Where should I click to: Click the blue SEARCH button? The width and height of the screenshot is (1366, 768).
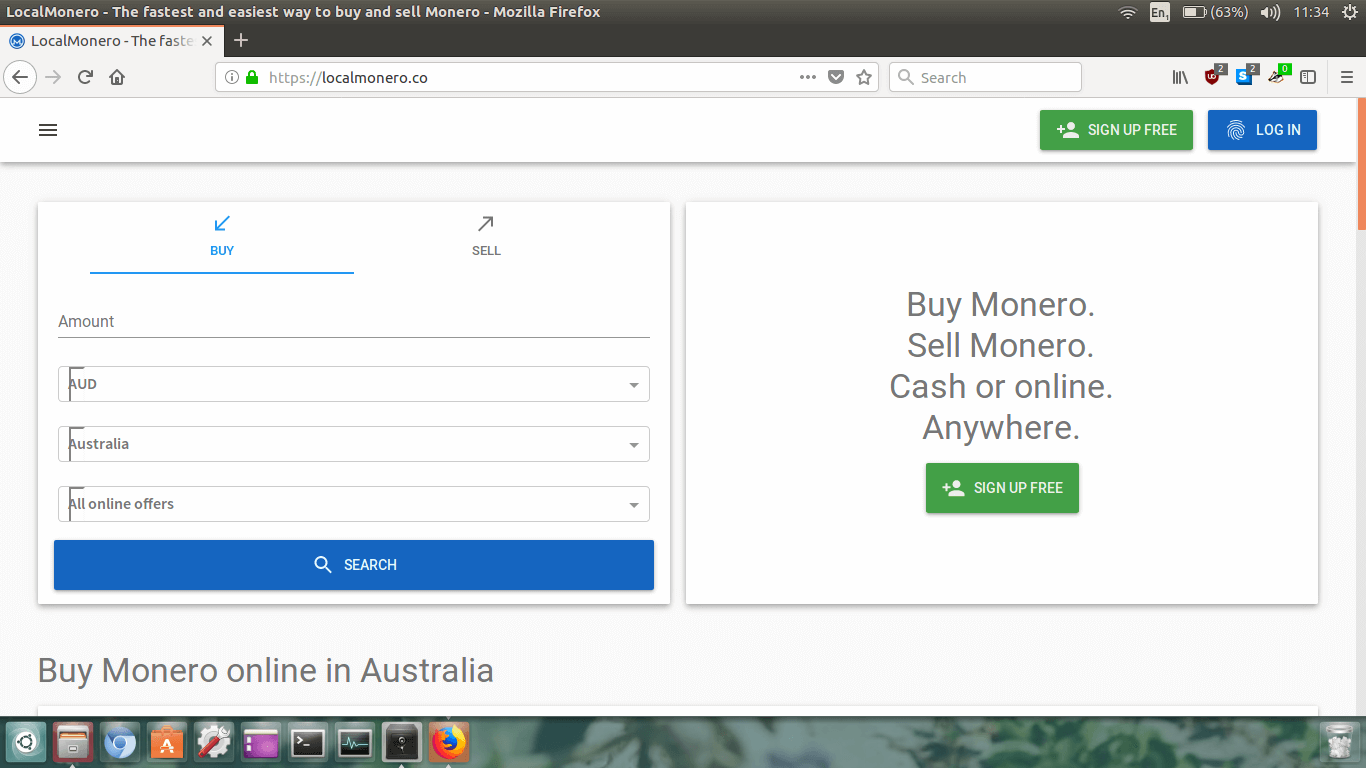click(x=354, y=565)
